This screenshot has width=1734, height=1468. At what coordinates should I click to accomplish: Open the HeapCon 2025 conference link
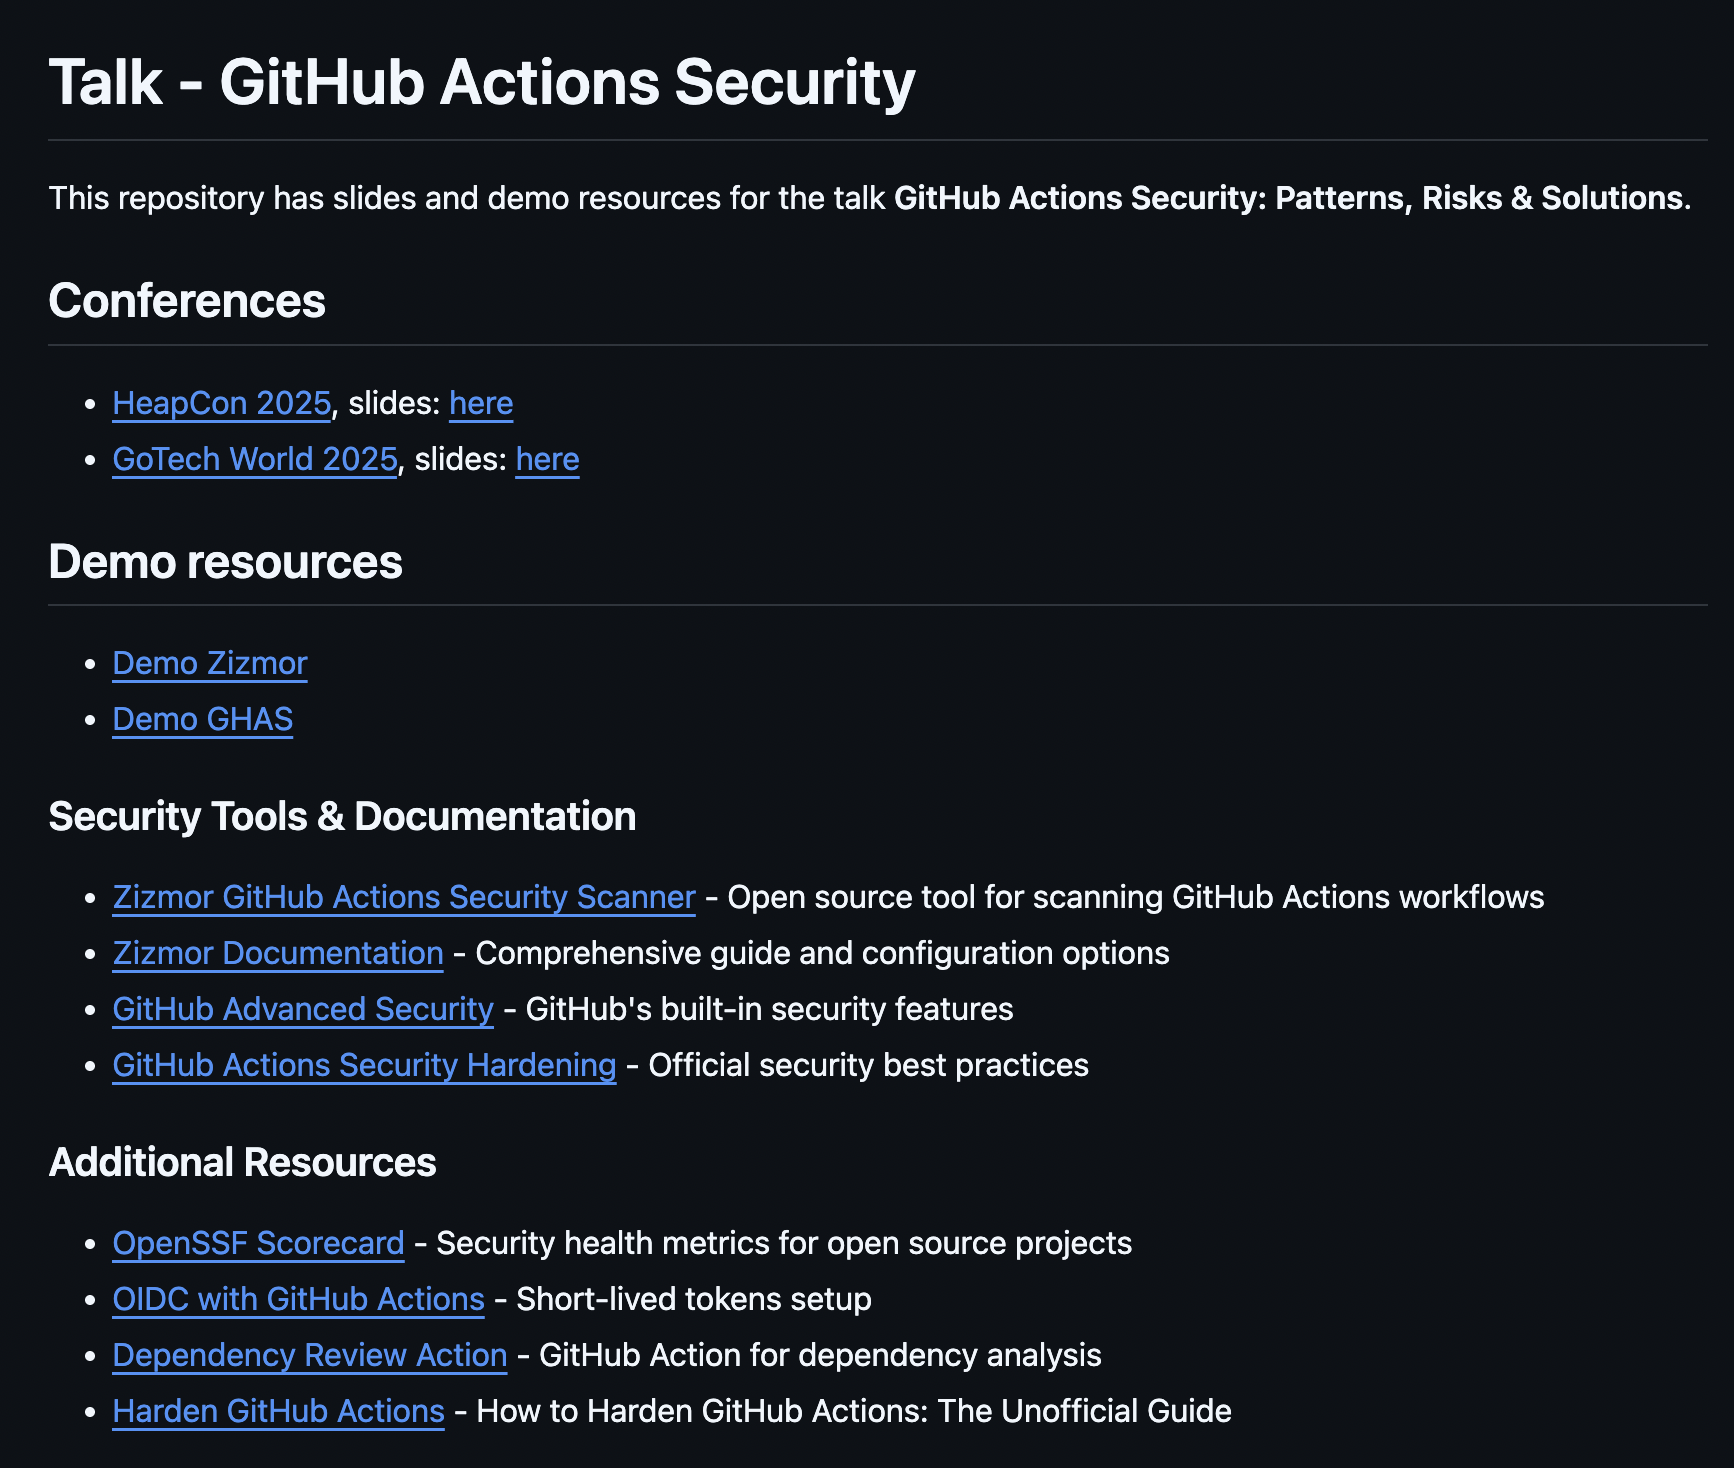coord(222,403)
